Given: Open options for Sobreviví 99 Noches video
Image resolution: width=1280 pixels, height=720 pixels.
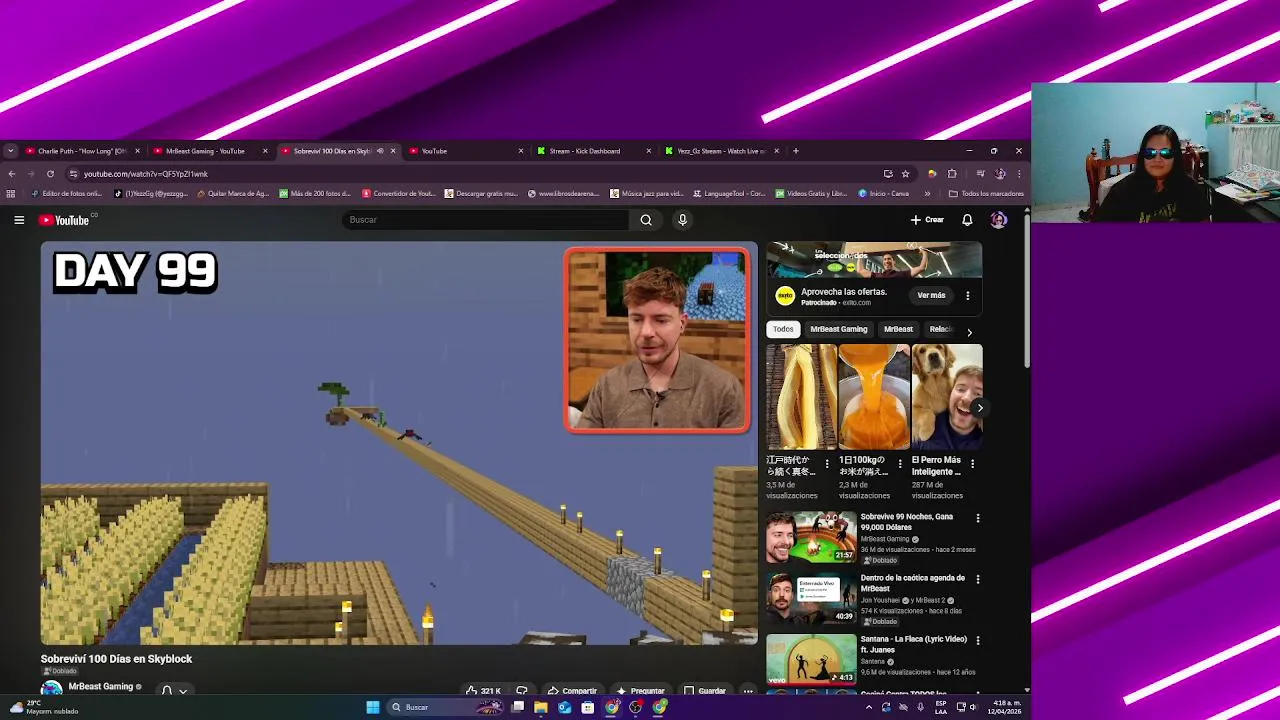Looking at the screenshot, I should pyautogui.click(x=977, y=518).
